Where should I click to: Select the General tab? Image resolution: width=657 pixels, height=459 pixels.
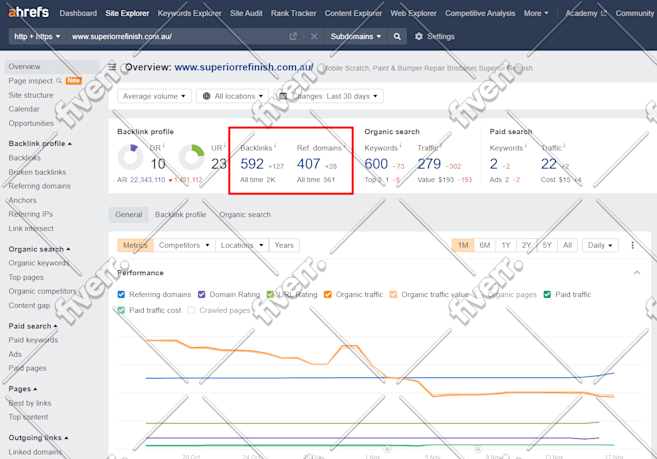(x=129, y=215)
